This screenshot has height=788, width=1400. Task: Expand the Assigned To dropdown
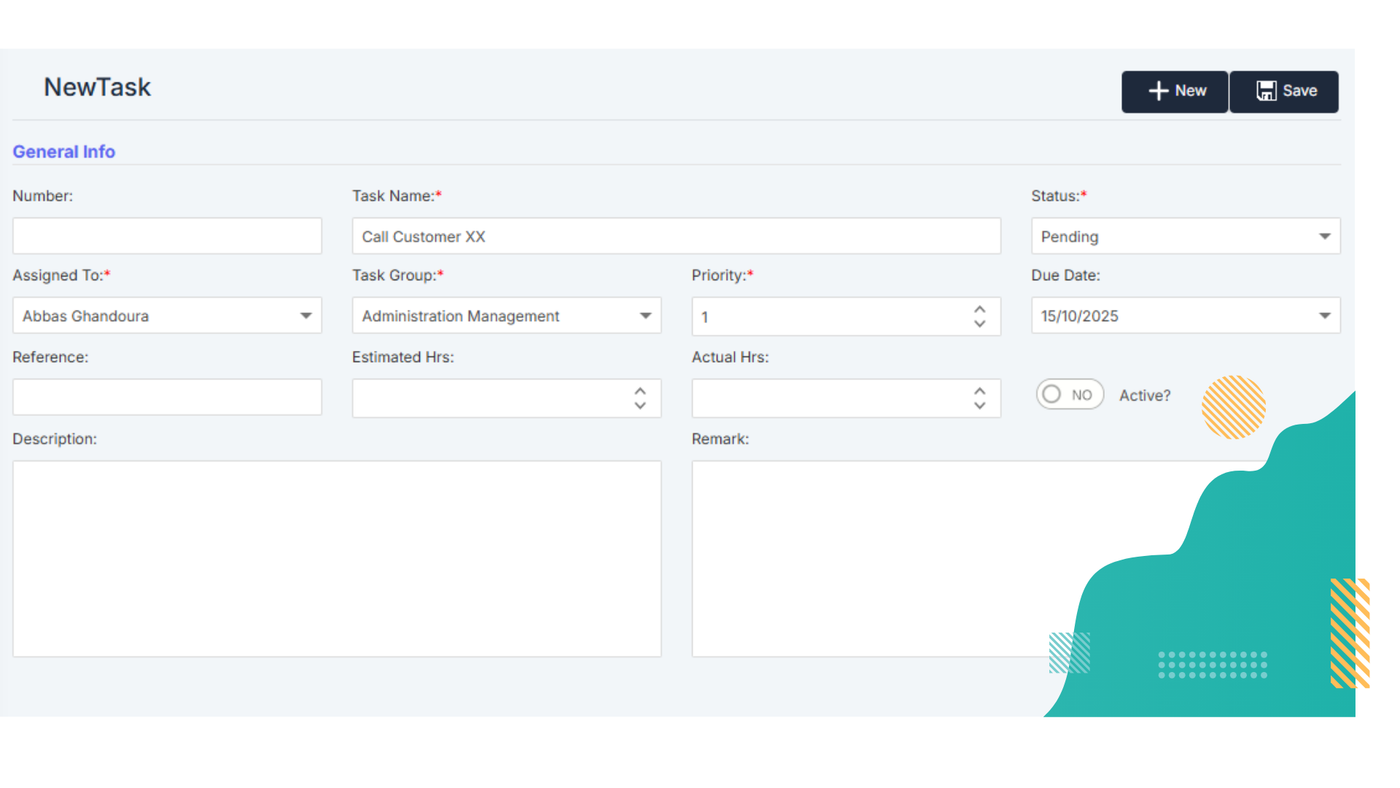[x=306, y=316]
